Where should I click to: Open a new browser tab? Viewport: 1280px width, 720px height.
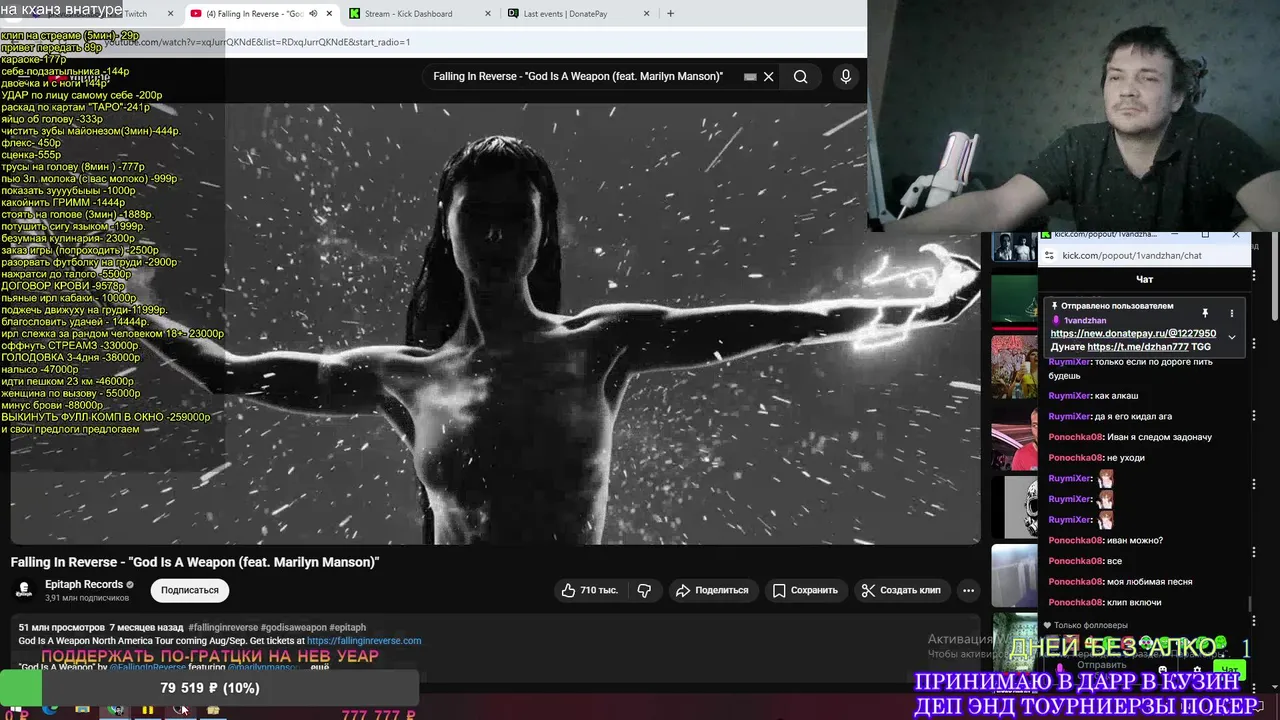pyautogui.click(x=670, y=14)
